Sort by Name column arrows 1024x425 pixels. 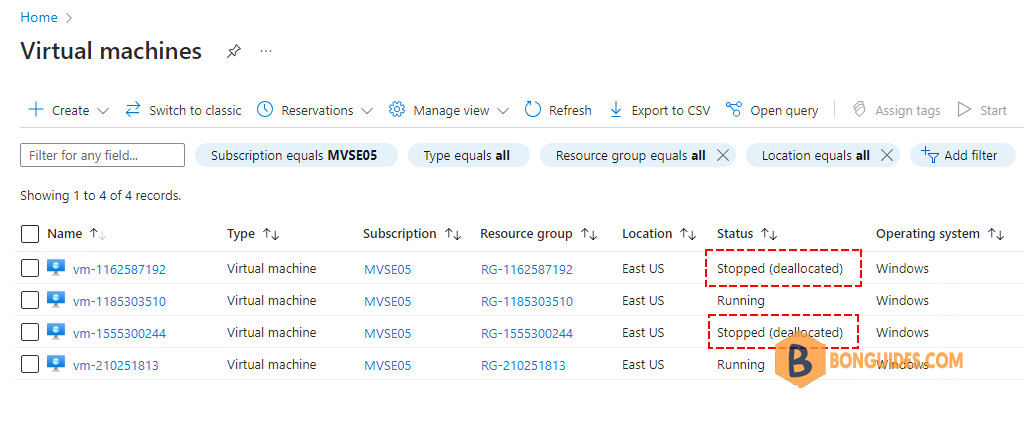98,234
